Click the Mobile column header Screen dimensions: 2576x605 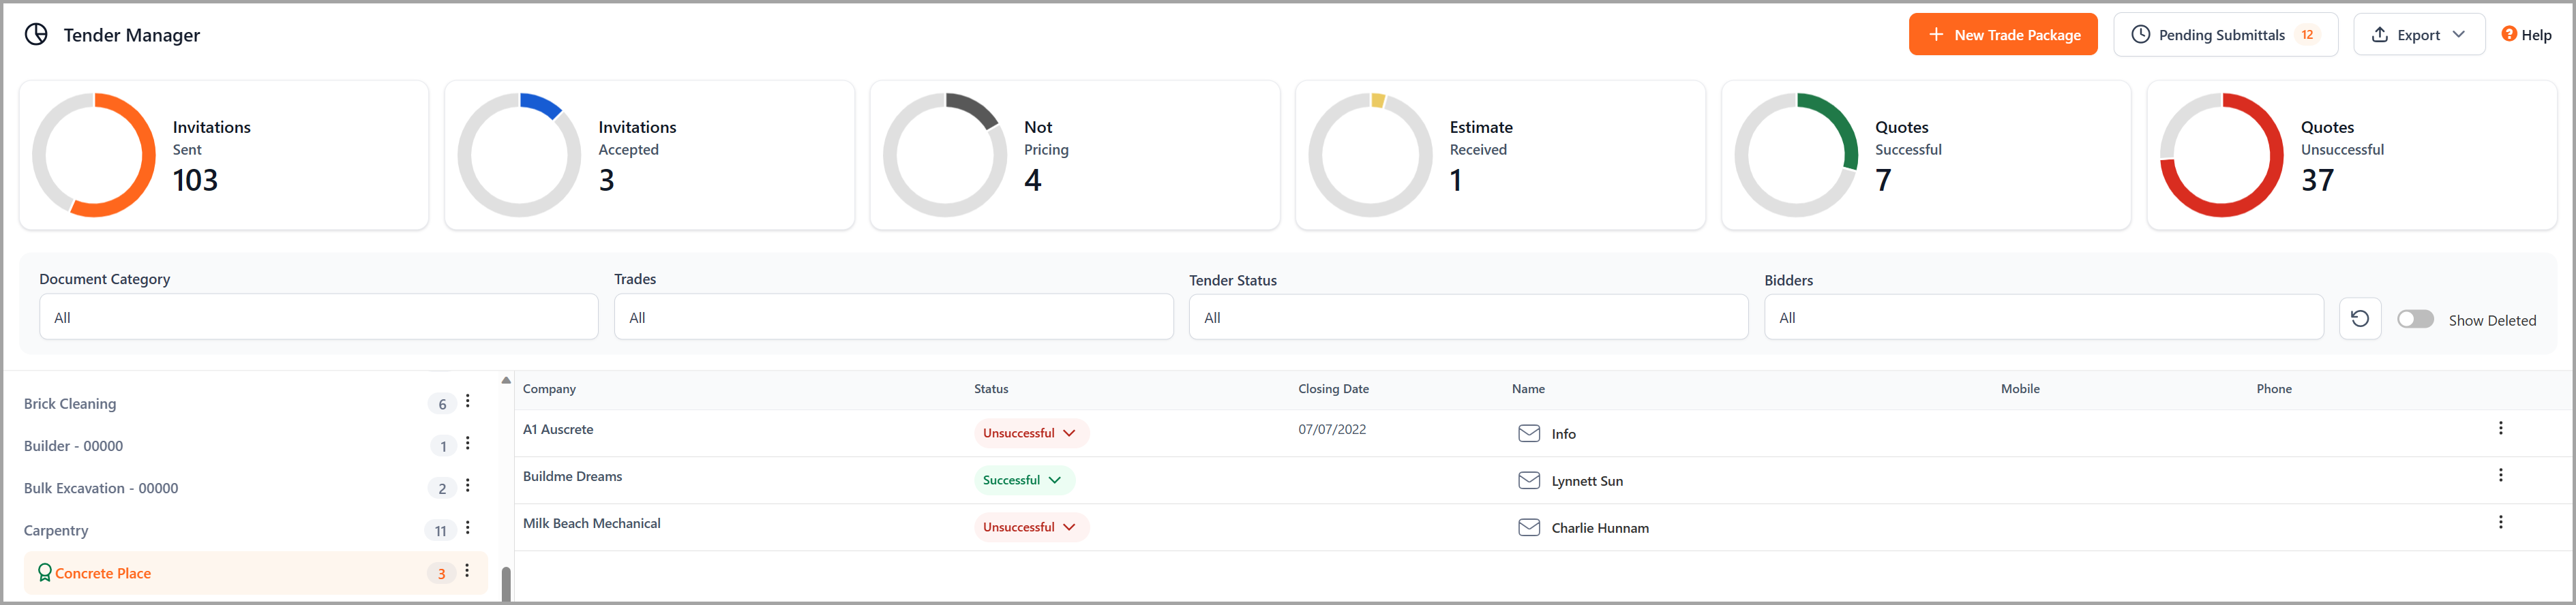tap(2020, 389)
